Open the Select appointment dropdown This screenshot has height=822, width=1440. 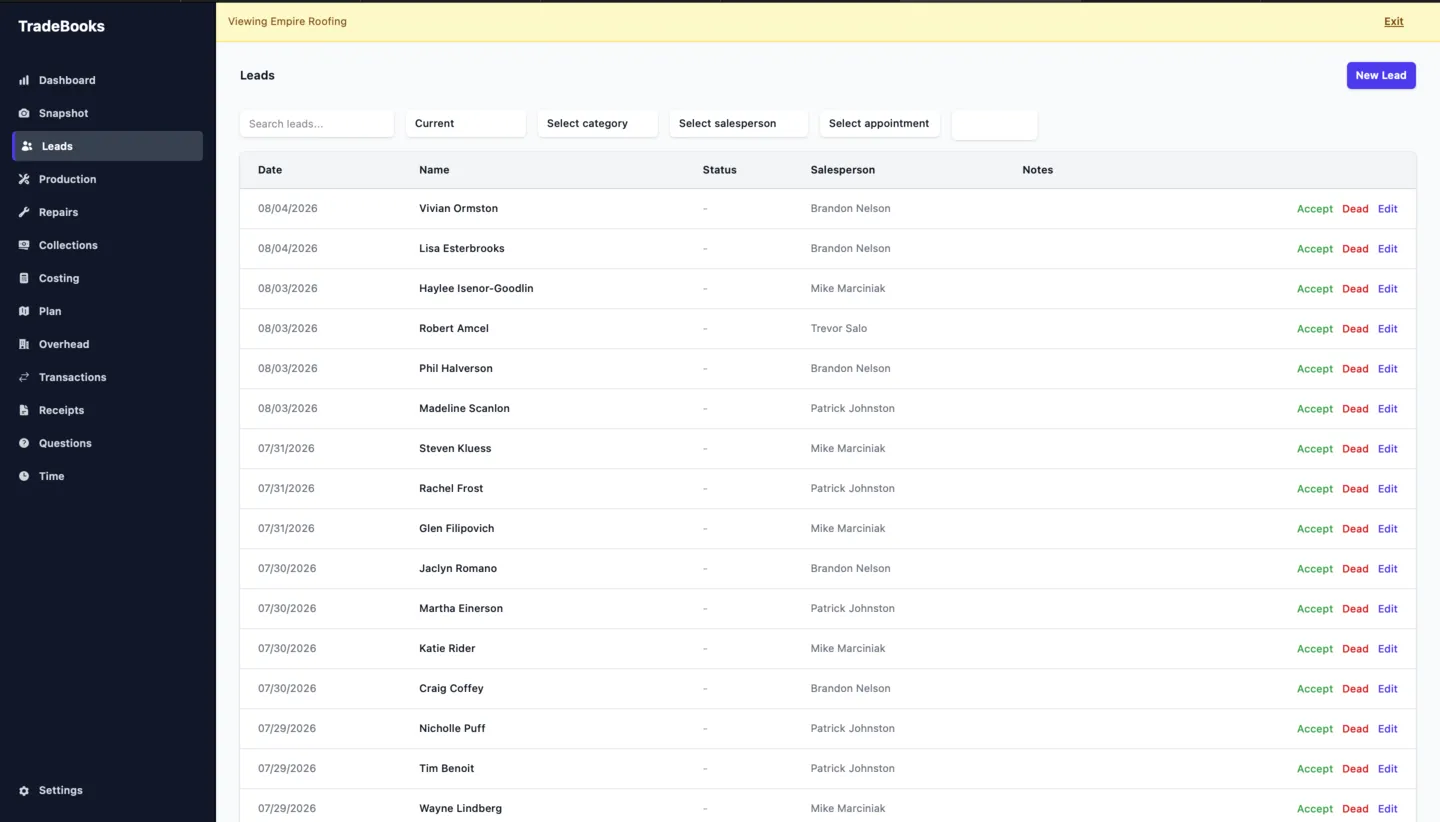[x=880, y=124]
